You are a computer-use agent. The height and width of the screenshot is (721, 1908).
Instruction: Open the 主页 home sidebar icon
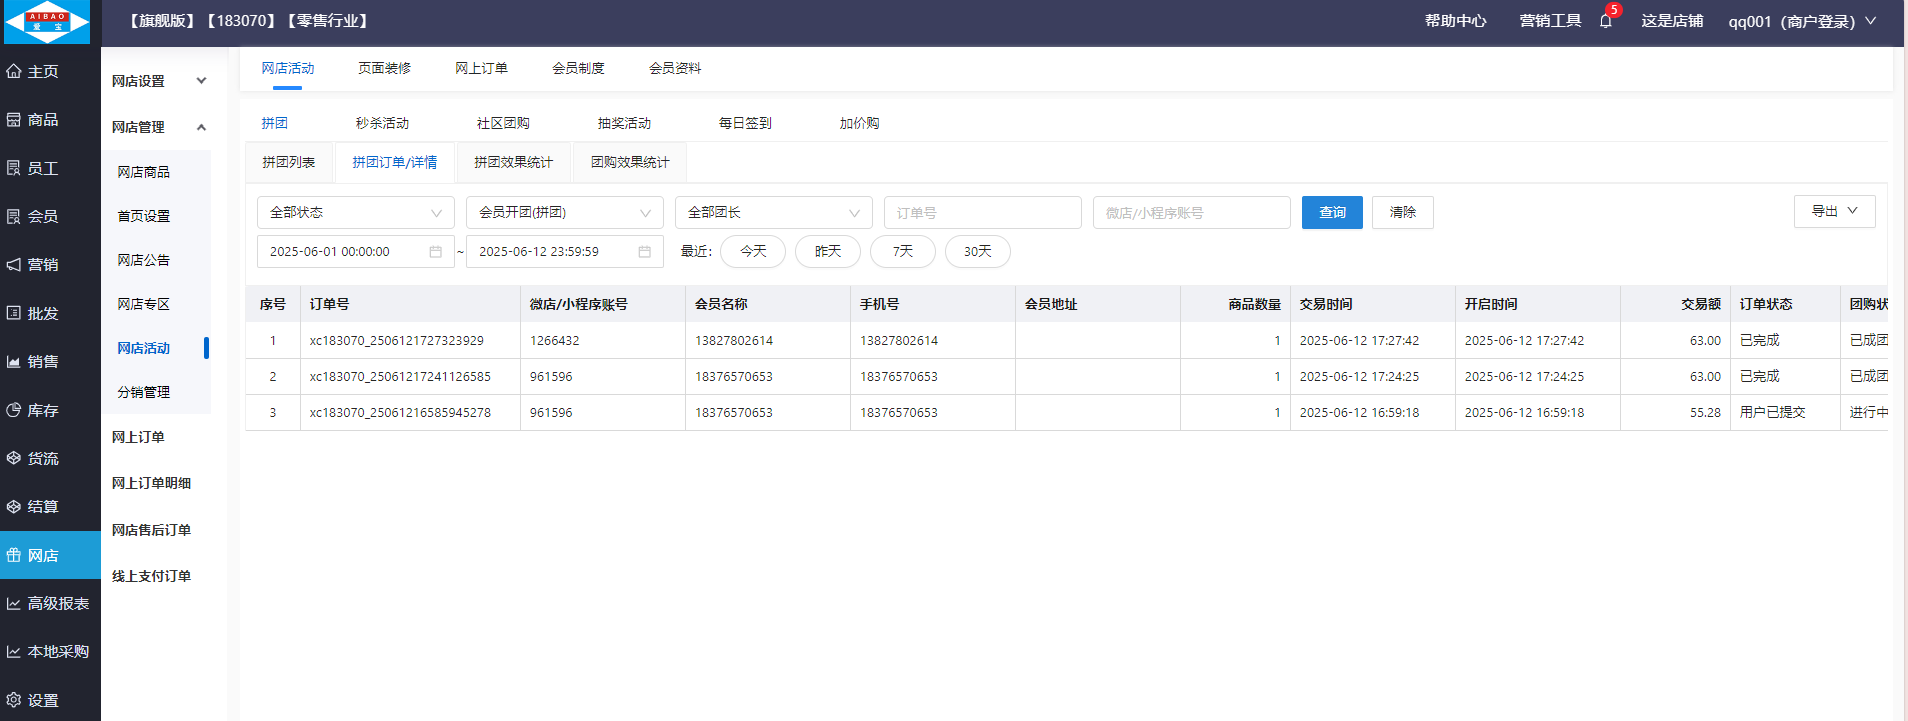click(14, 72)
